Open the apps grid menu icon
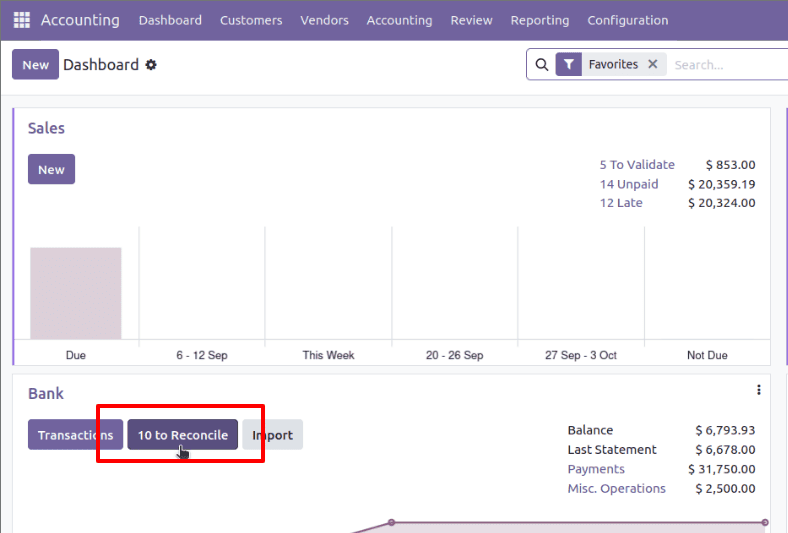Image resolution: width=788 pixels, height=533 pixels. pos(22,20)
